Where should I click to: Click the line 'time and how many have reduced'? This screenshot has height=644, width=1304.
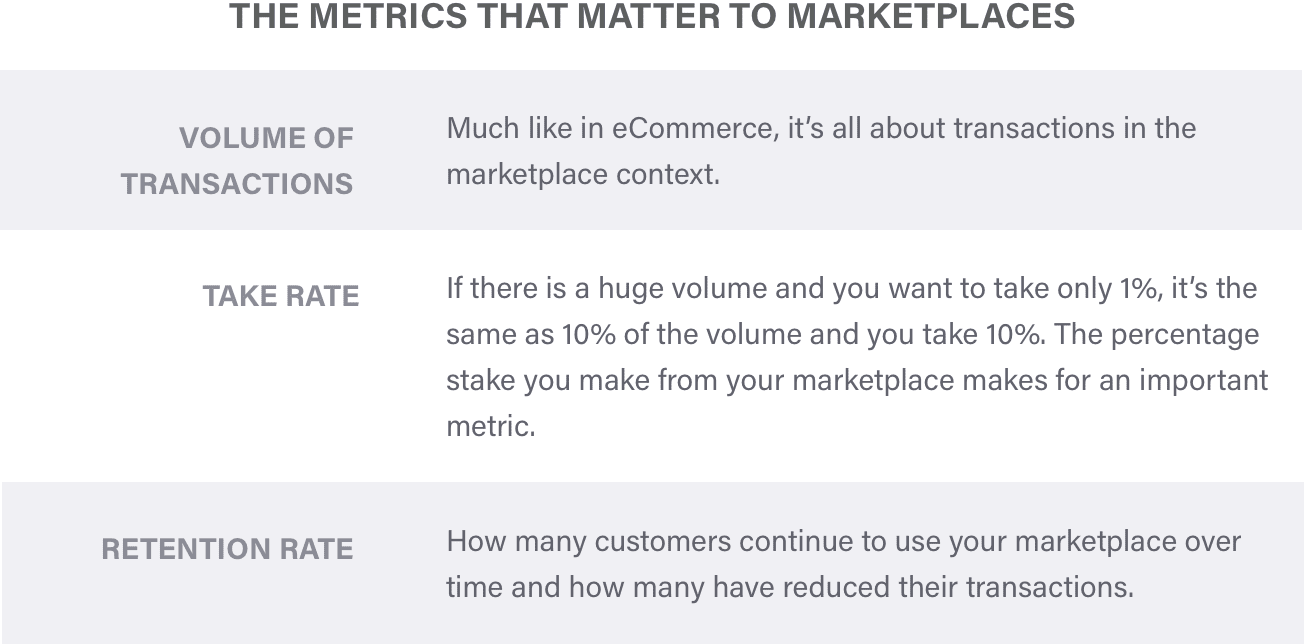790,587
